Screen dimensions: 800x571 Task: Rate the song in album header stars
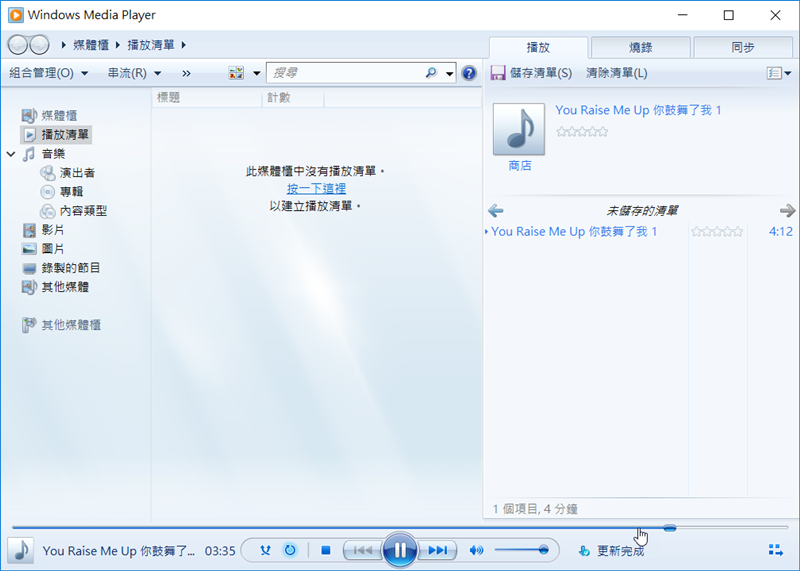582,132
